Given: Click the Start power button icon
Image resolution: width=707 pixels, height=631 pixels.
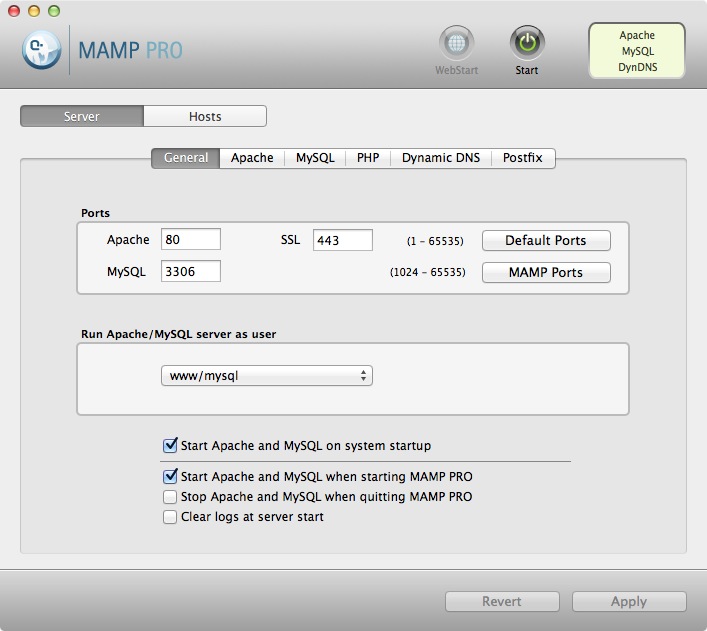Looking at the screenshot, I should [527, 43].
